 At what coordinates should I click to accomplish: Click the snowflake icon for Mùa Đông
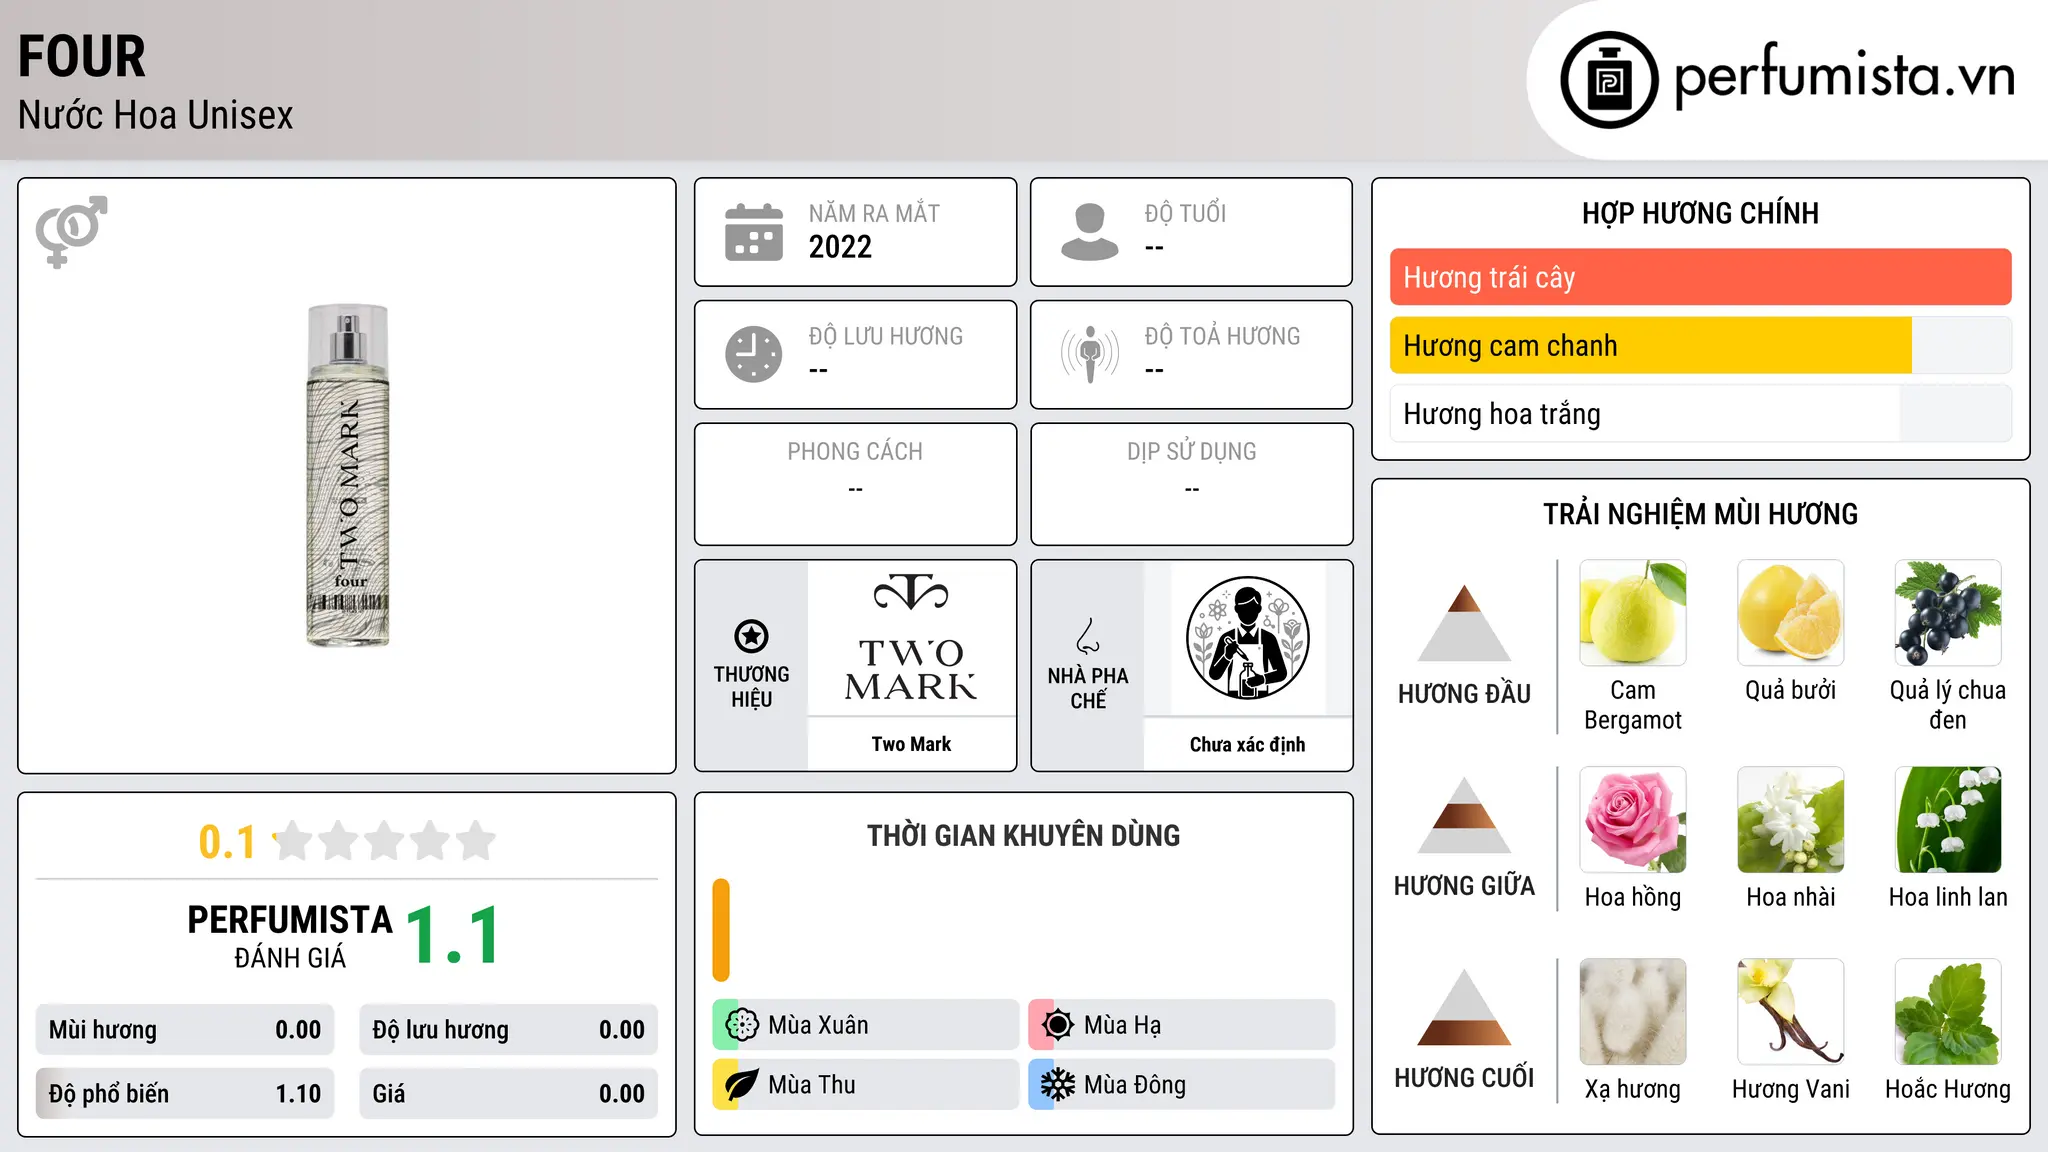pyautogui.click(x=1058, y=1085)
